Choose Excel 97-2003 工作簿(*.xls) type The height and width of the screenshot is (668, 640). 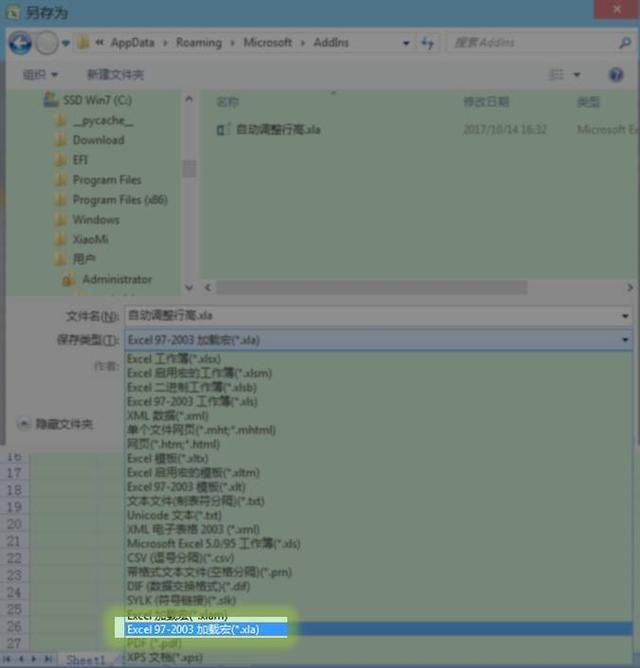tap(379, 402)
